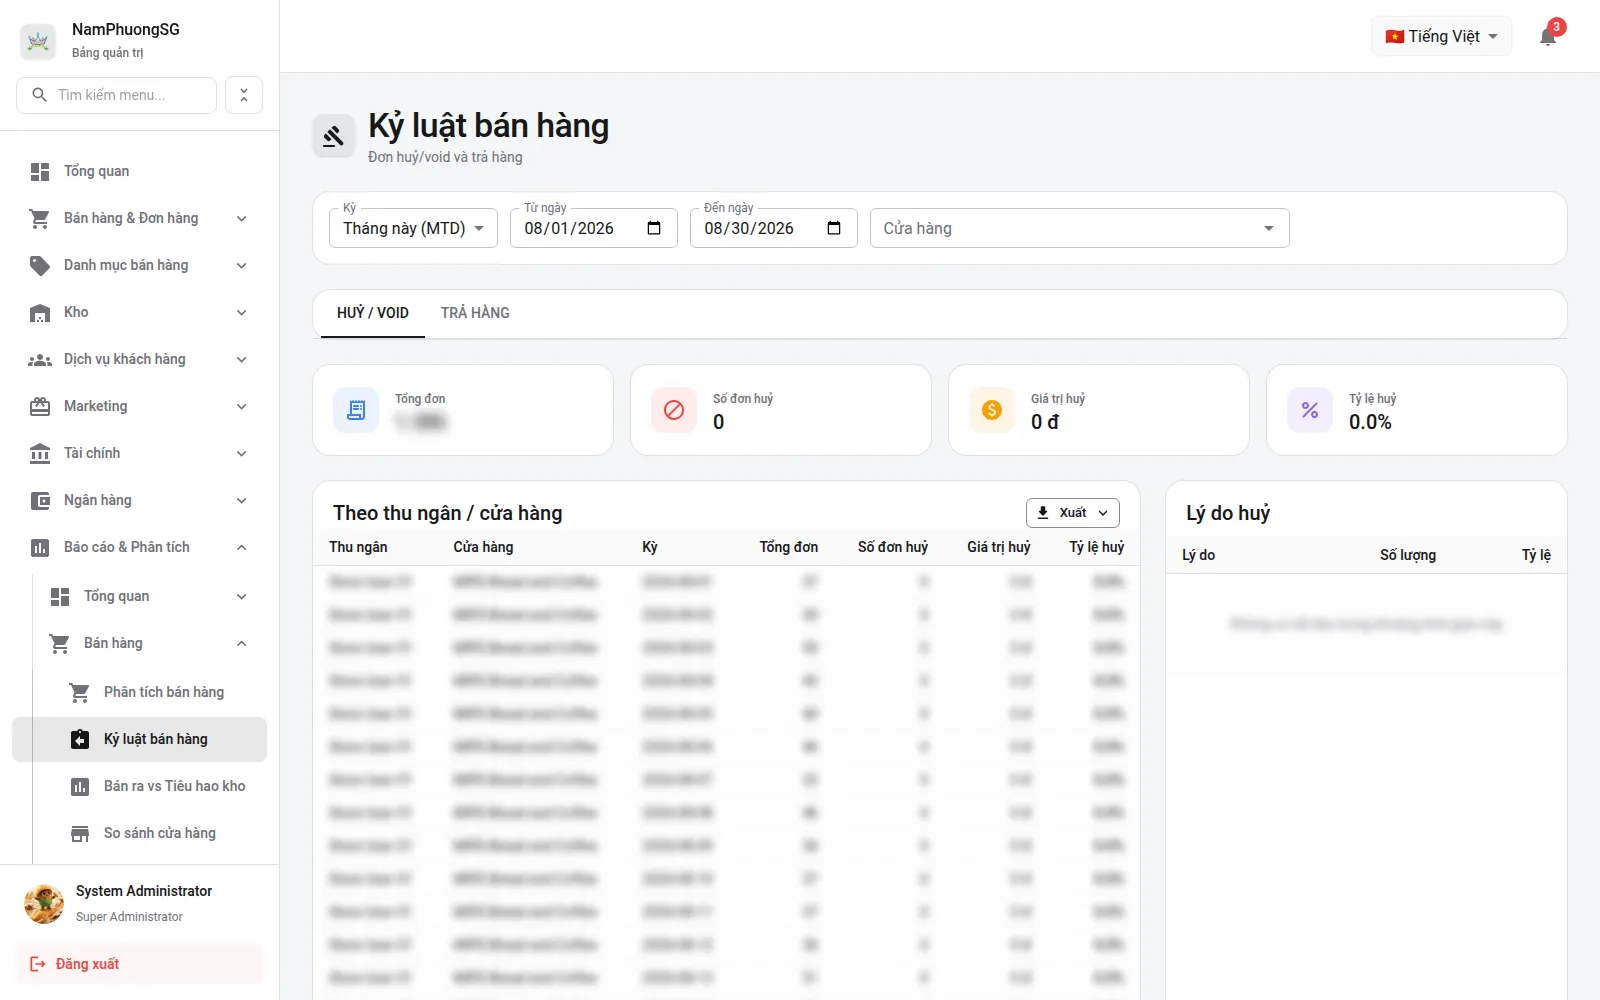Collapse the Bán hàng submenu chevron

242,644
